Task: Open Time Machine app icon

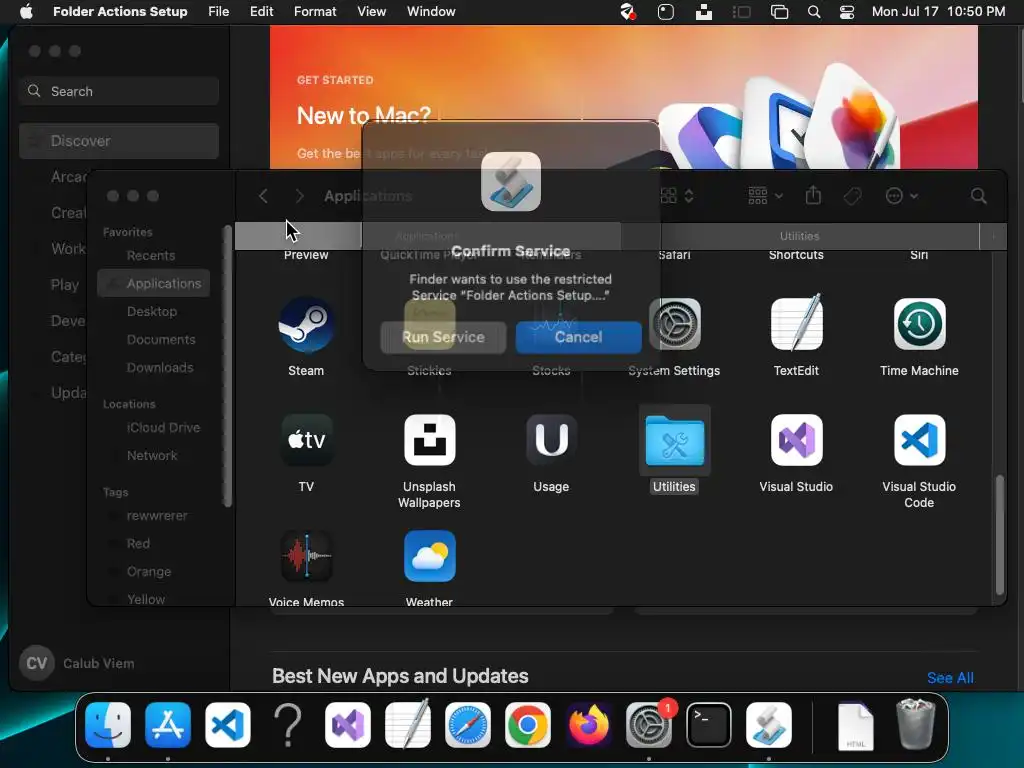Action: [x=919, y=324]
